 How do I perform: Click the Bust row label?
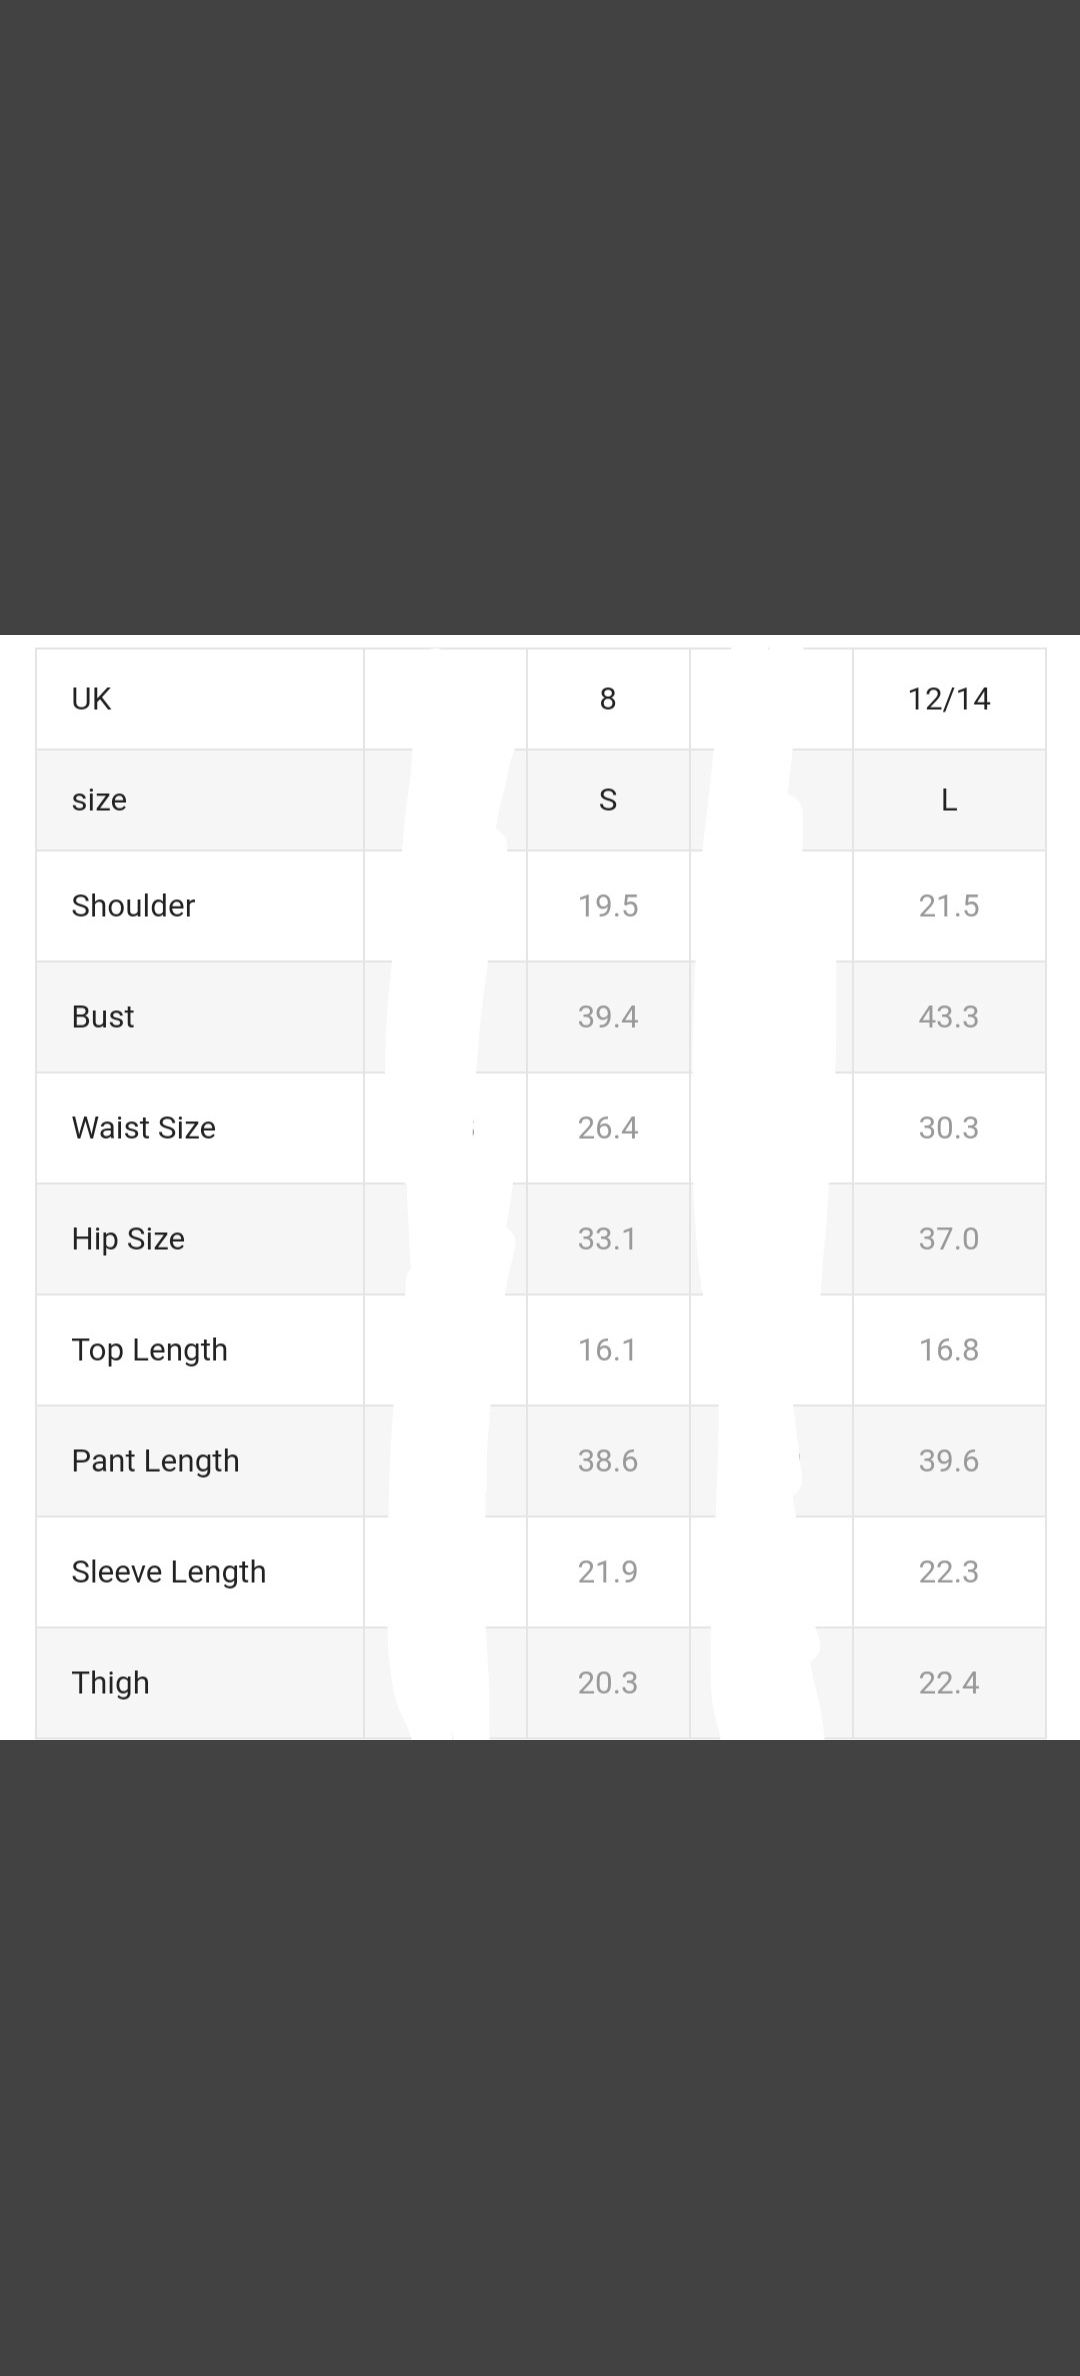103,1017
